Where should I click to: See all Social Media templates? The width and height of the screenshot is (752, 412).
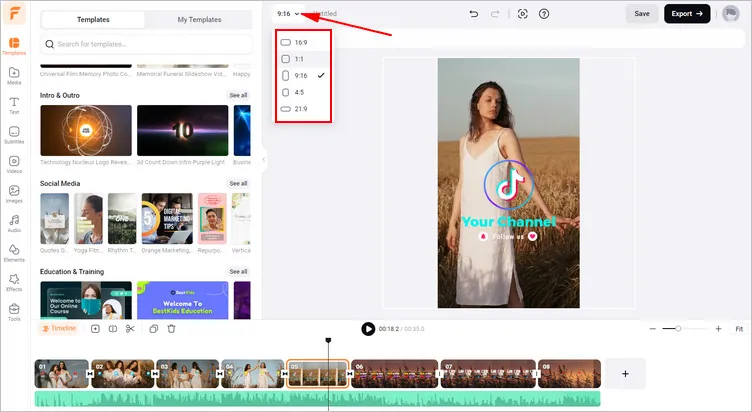click(x=238, y=183)
